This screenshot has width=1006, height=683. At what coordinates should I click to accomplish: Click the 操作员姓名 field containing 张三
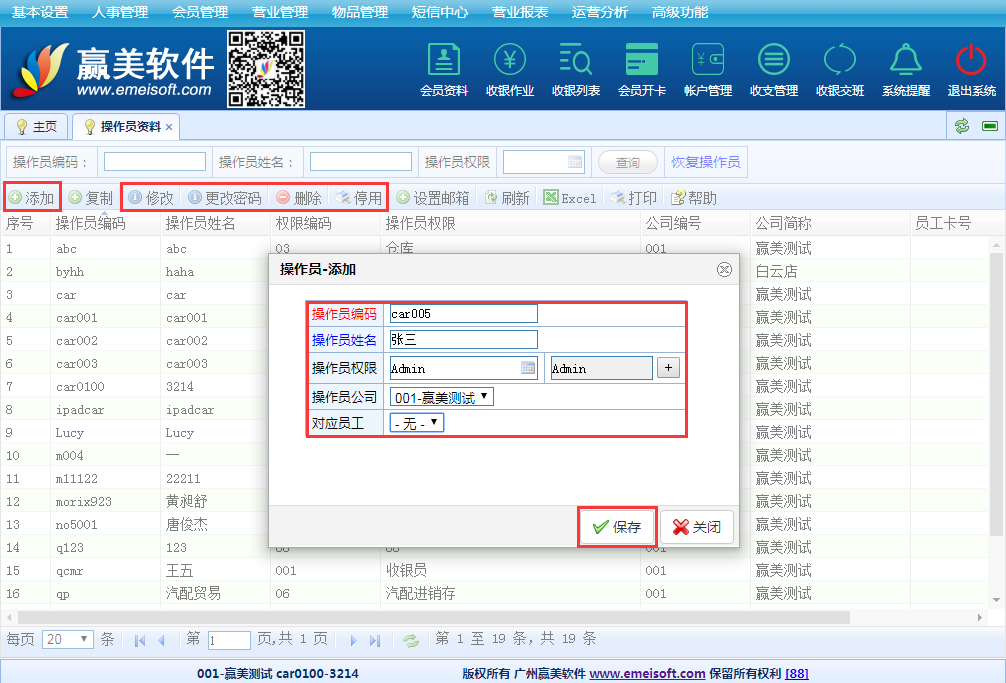tap(464, 340)
